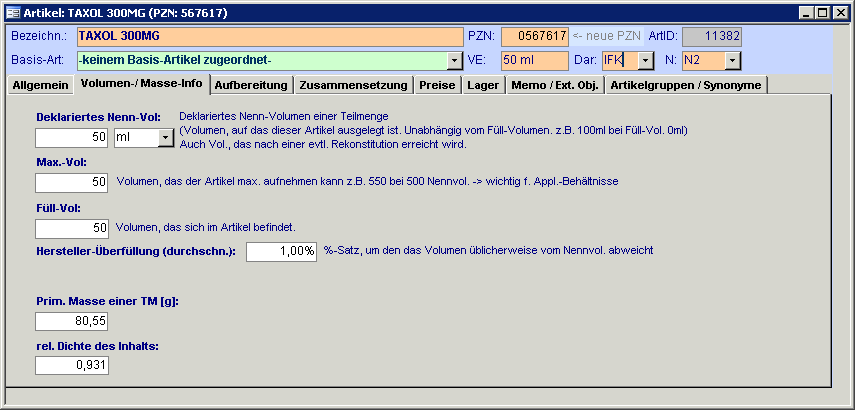
Task: Go to the Preise tab
Action: point(437,86)
